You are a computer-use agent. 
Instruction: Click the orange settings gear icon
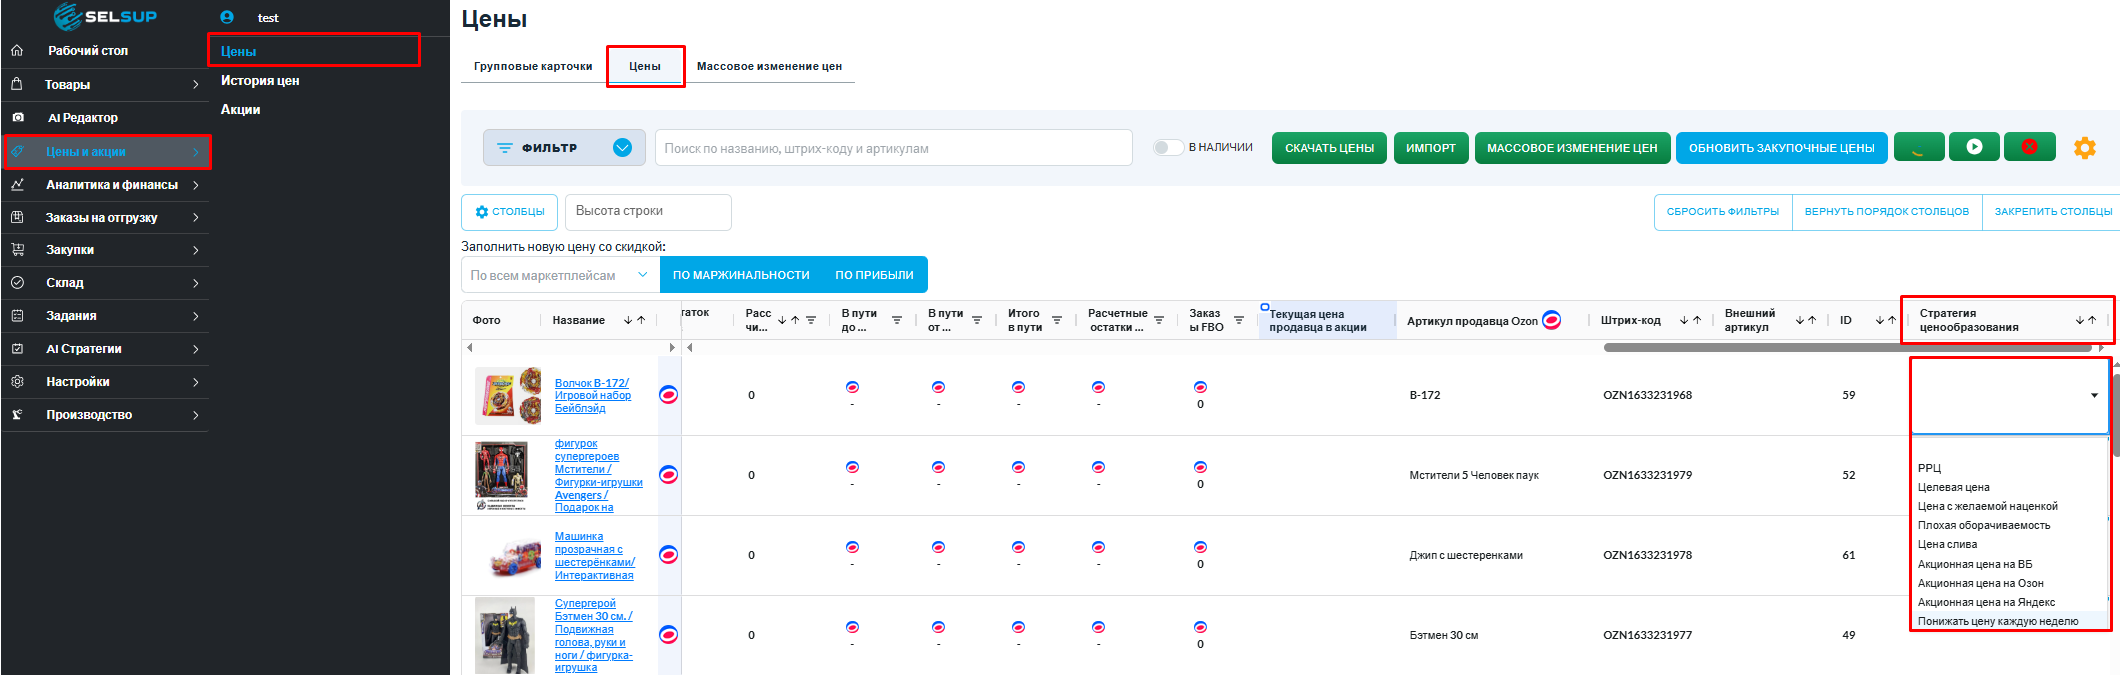2084,148
